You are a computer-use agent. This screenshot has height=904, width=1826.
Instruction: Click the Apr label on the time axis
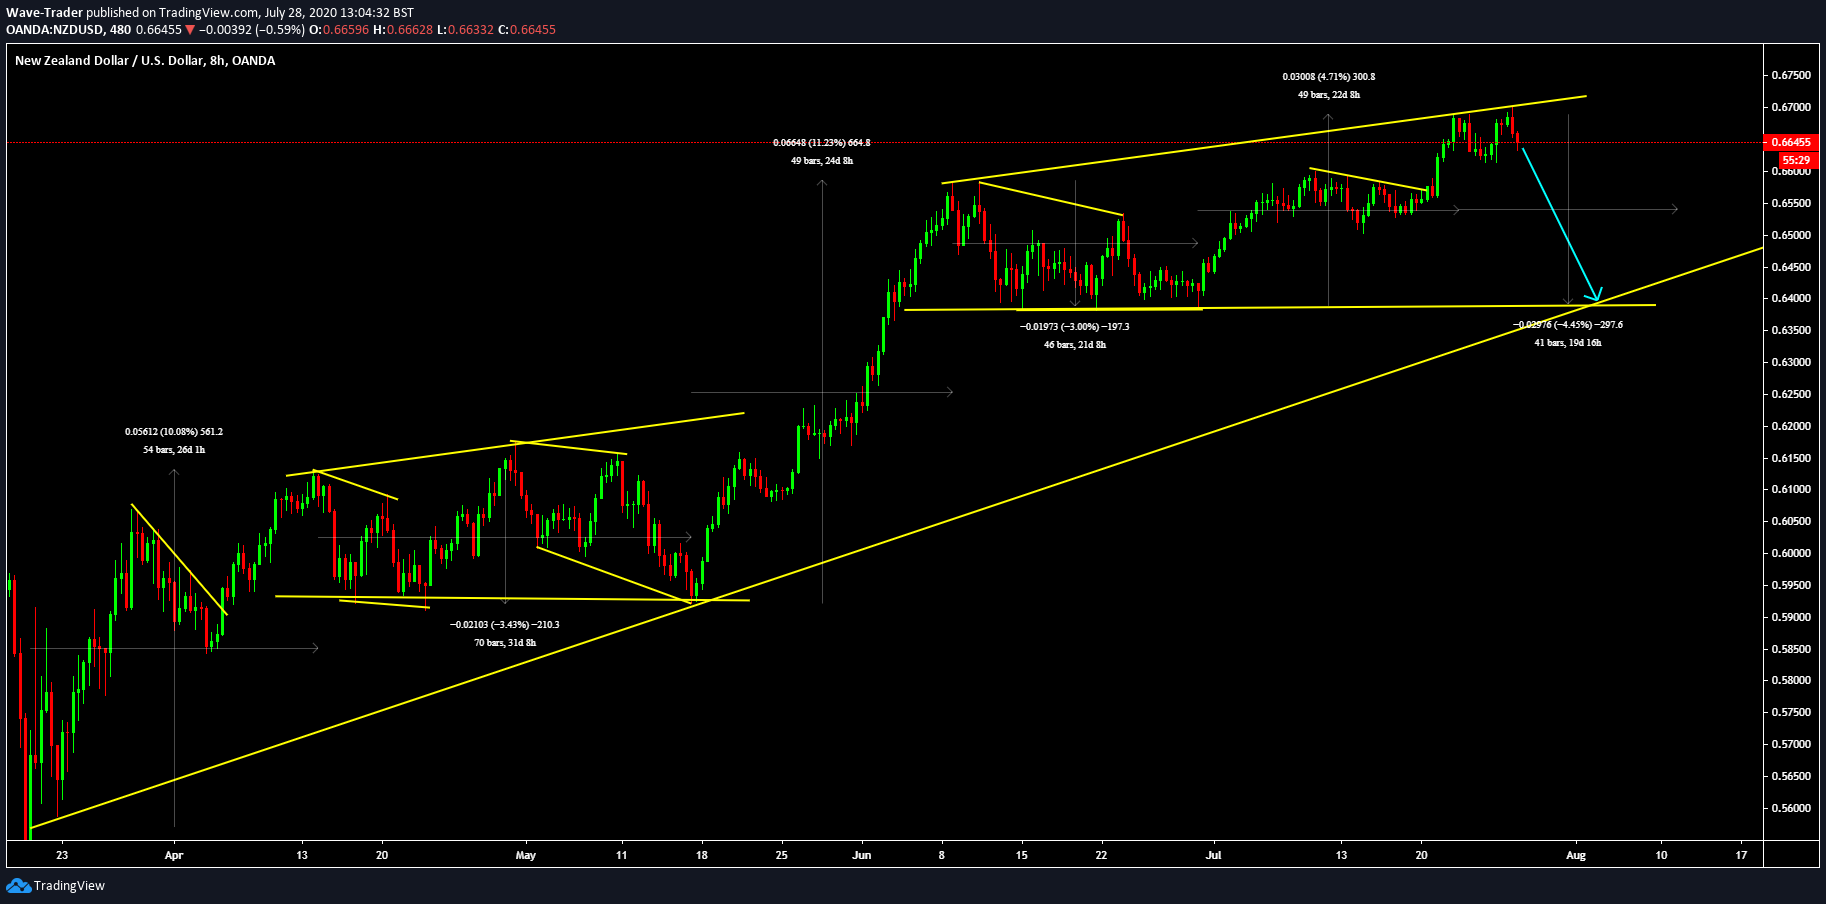[174, 855]
